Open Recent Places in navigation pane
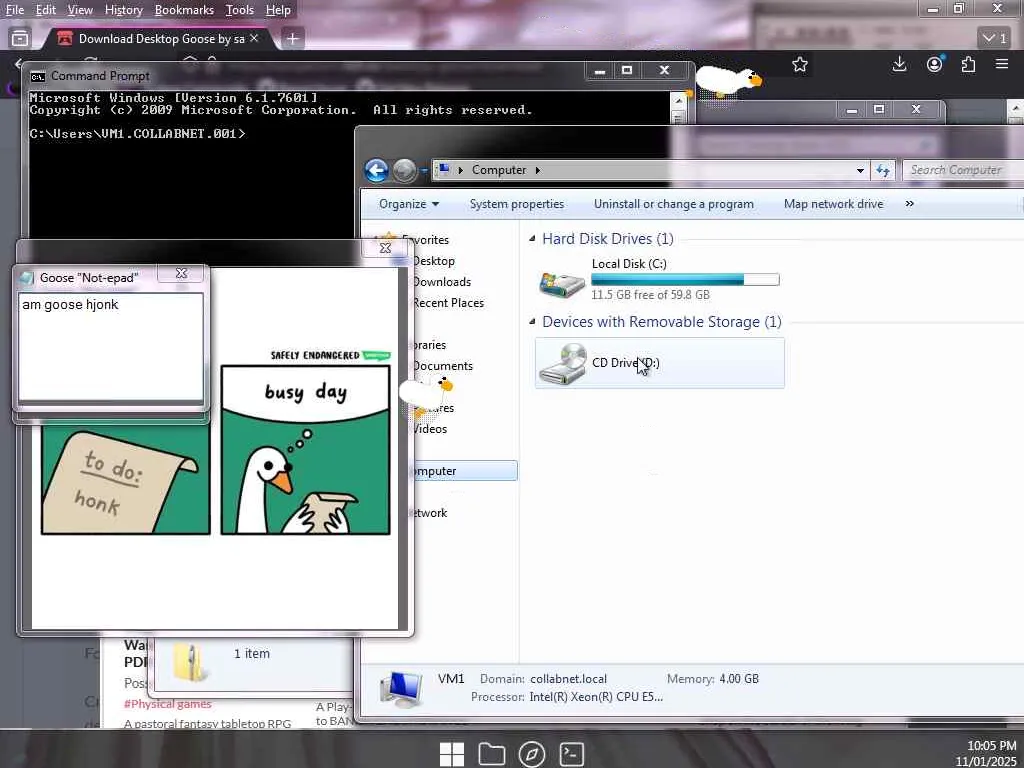The height and width of the screenshot is (768, 1024). pos(448,302)
